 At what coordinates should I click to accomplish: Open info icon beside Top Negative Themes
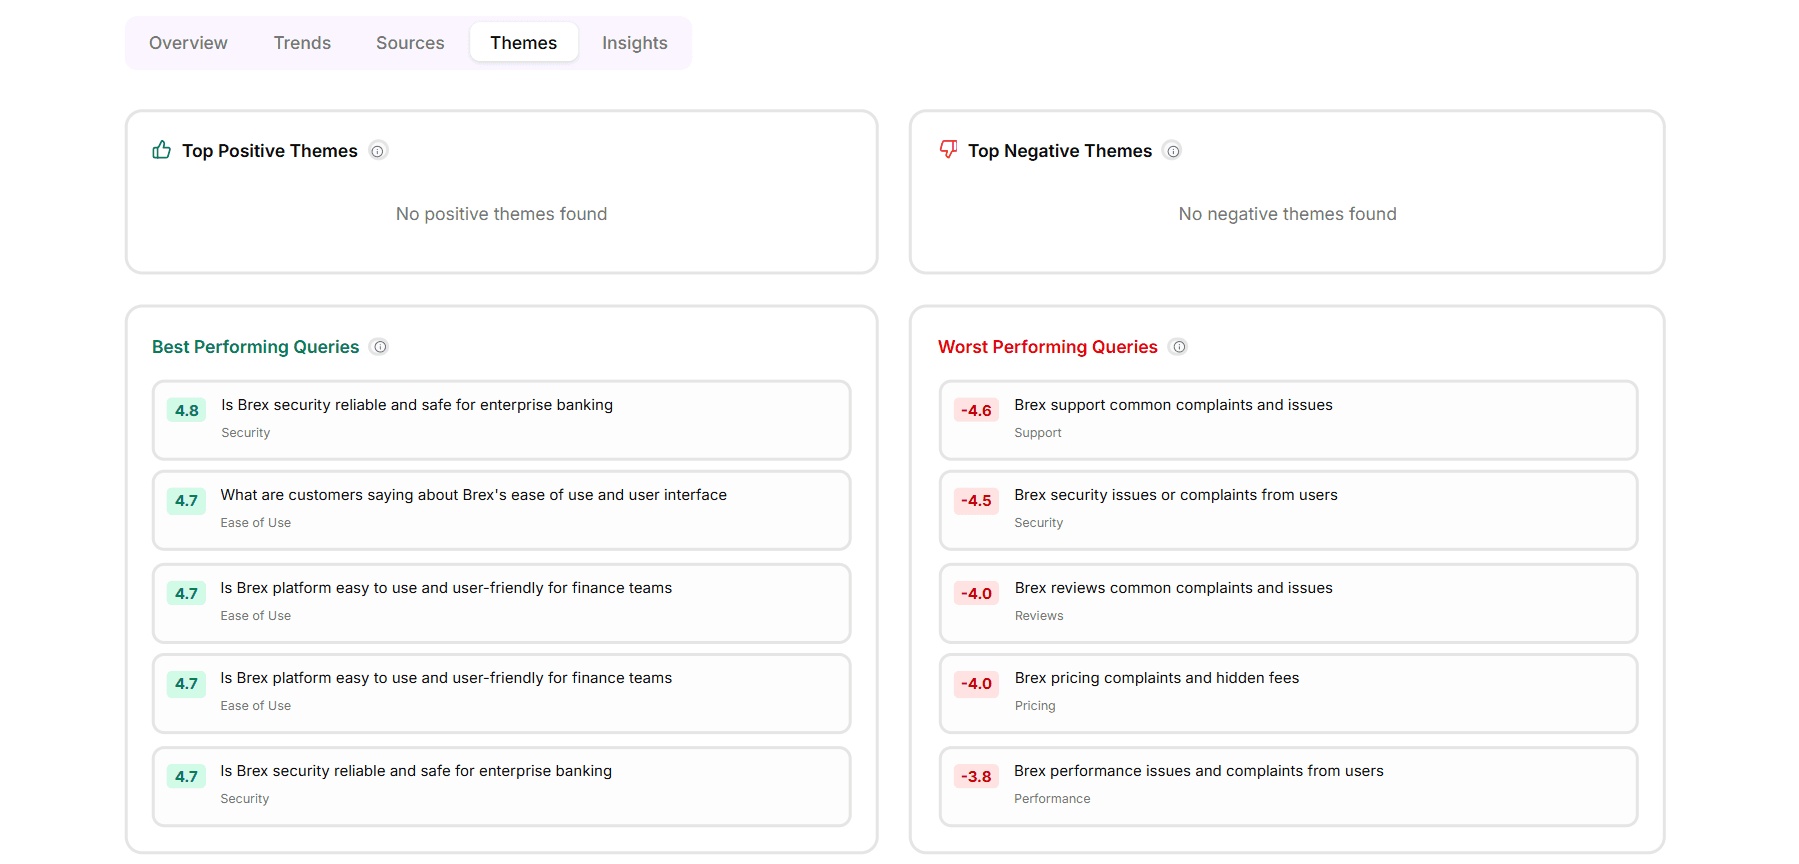[1173, 151]
